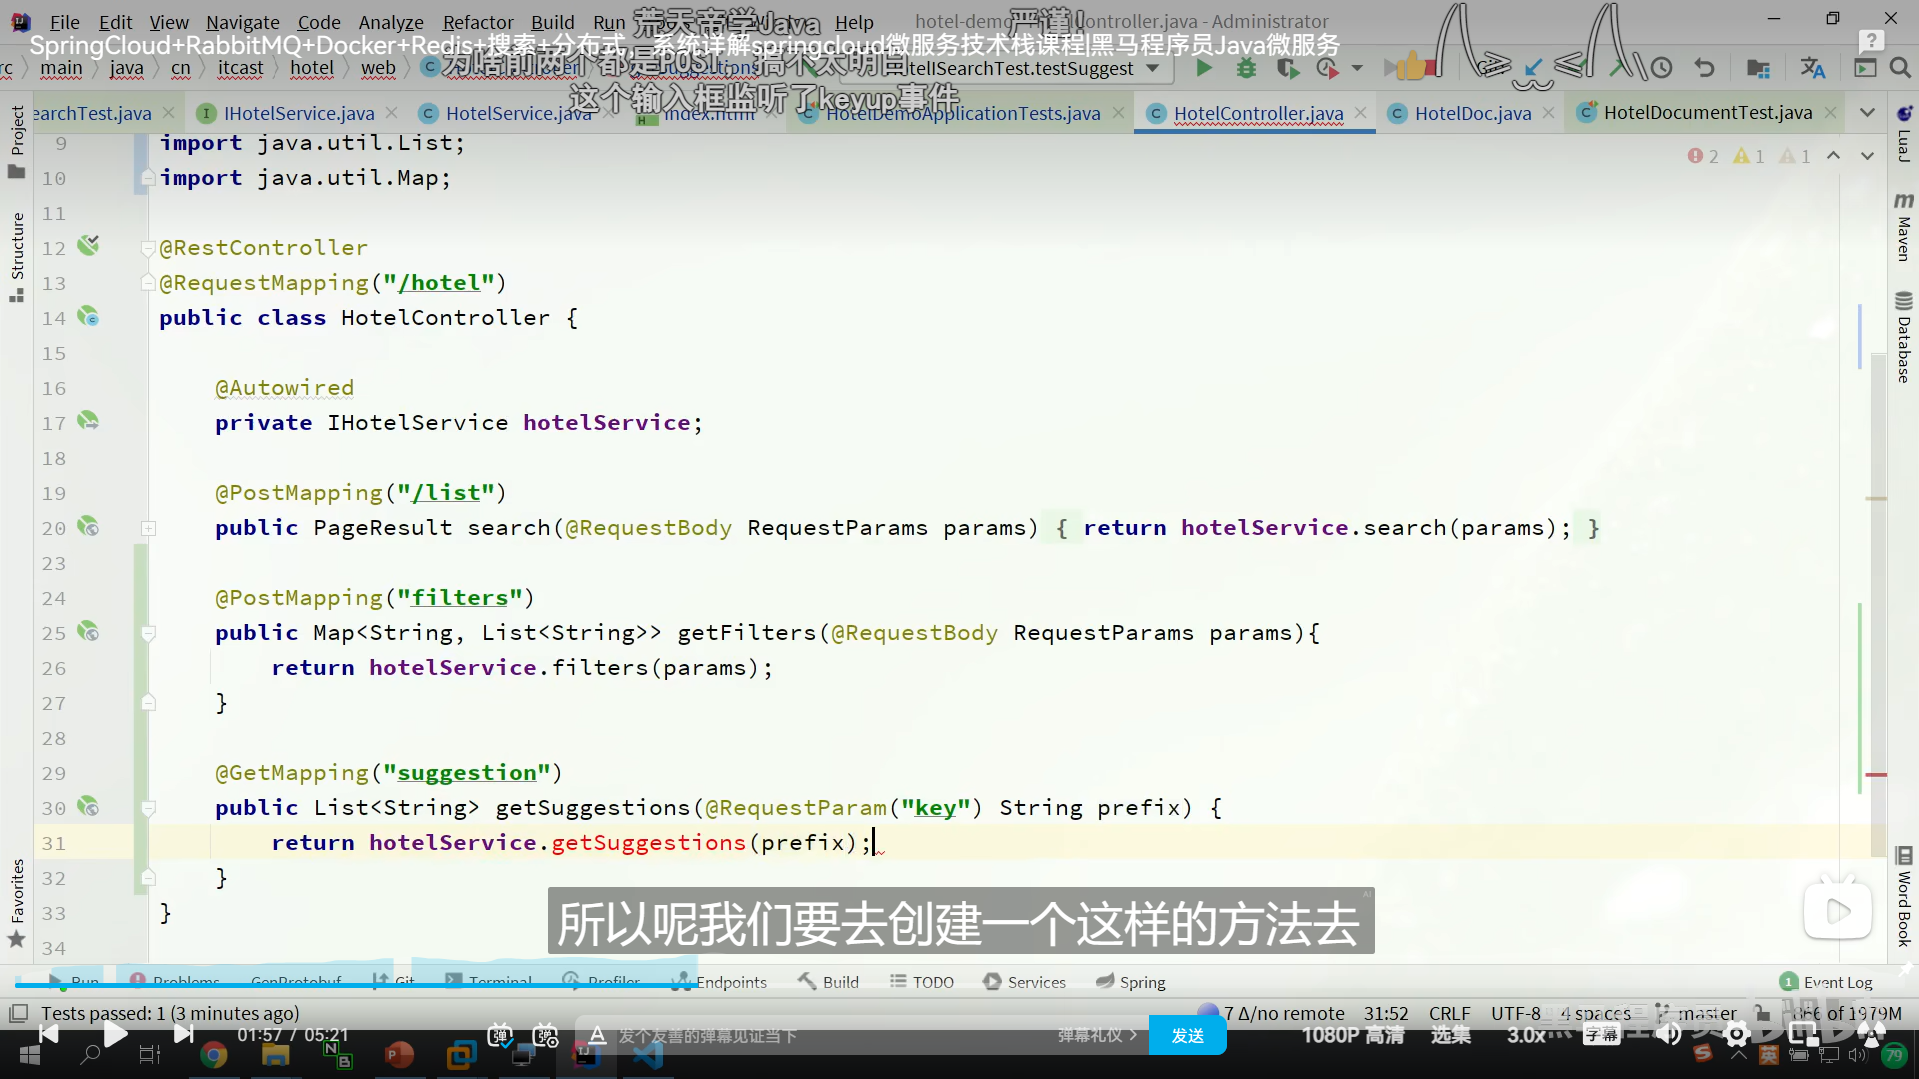Start debugging with the bug icon
Viewport: 1919px width, 1079px height.
1246,68
